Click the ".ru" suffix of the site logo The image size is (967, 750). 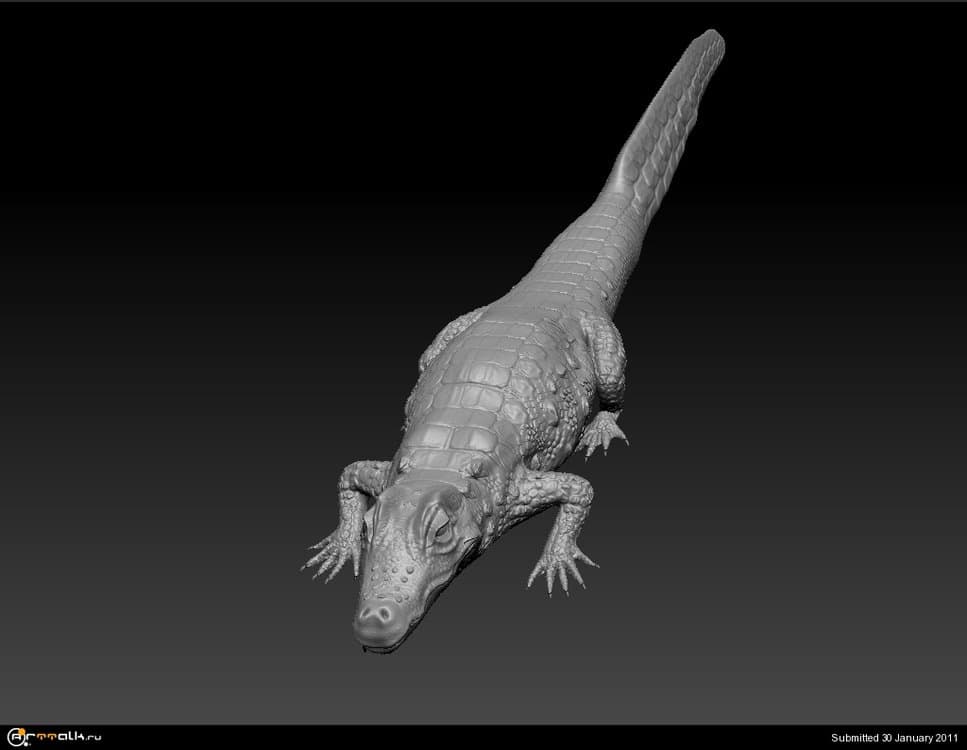[92, 738]
